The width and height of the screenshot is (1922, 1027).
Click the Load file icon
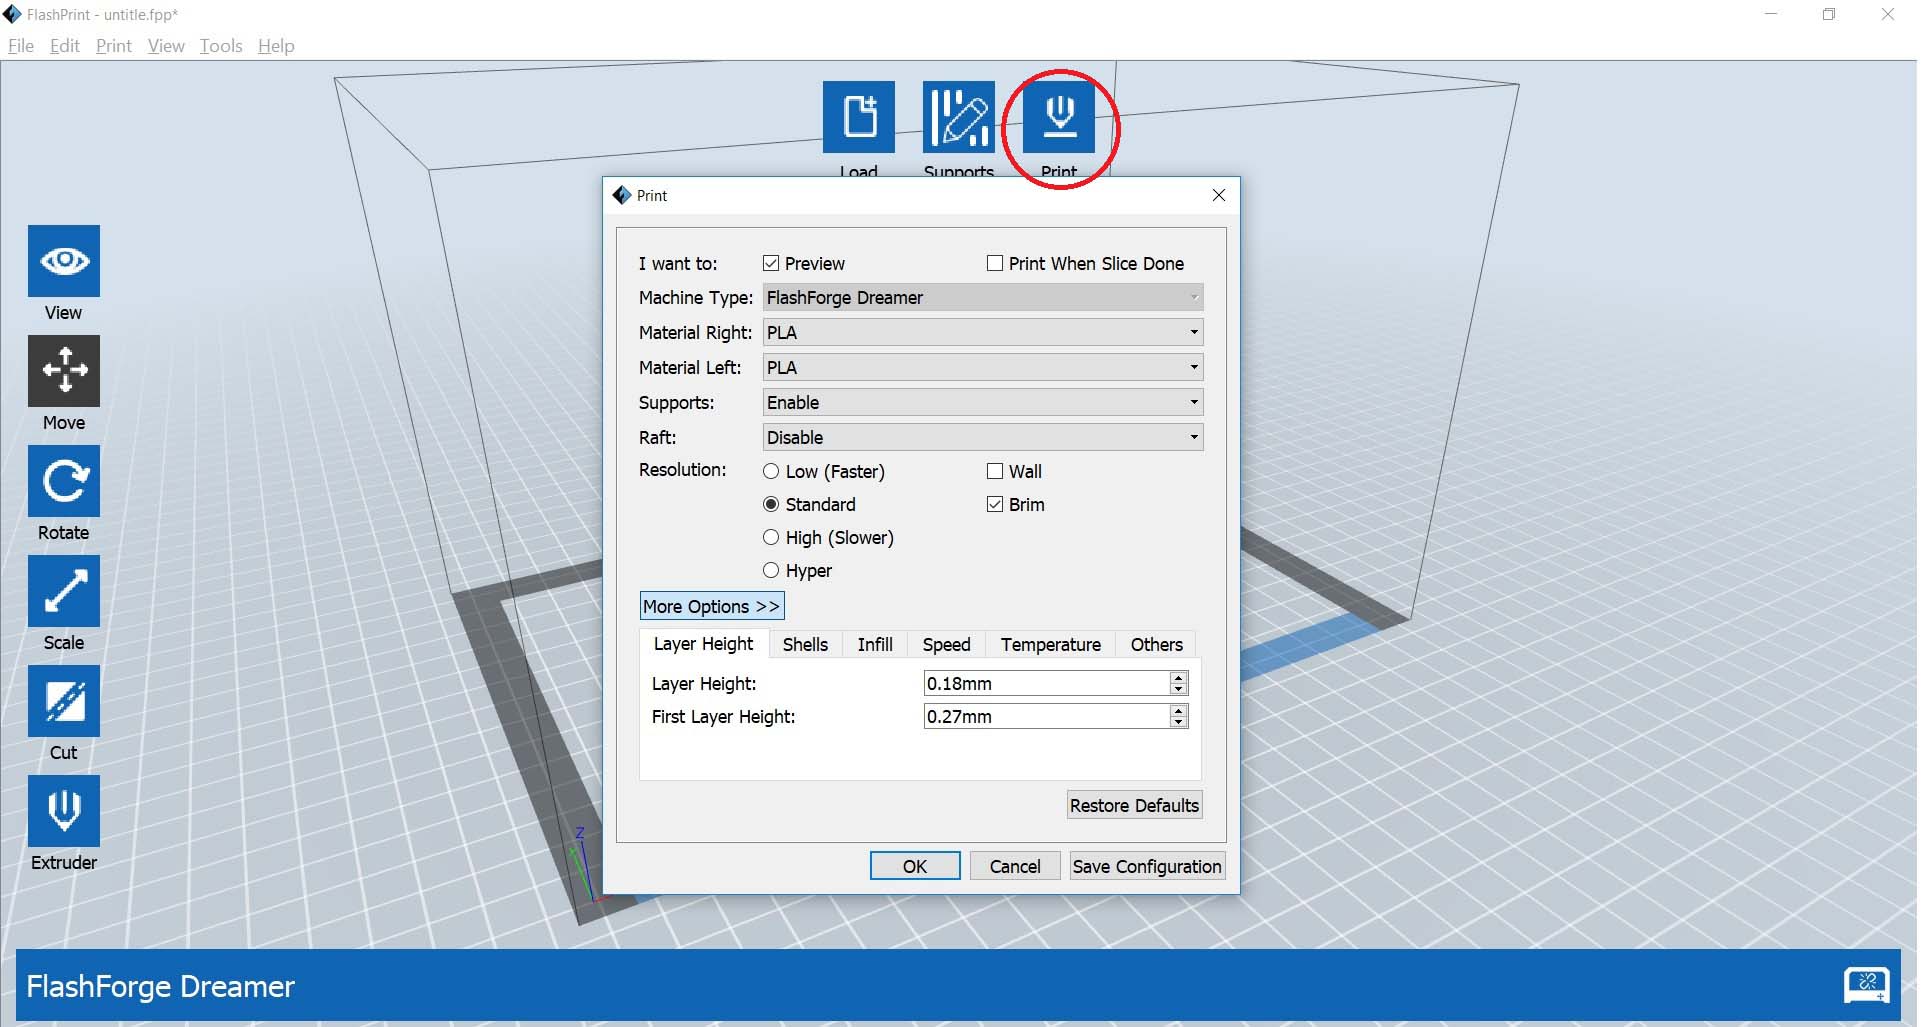[x=859, y=117]
